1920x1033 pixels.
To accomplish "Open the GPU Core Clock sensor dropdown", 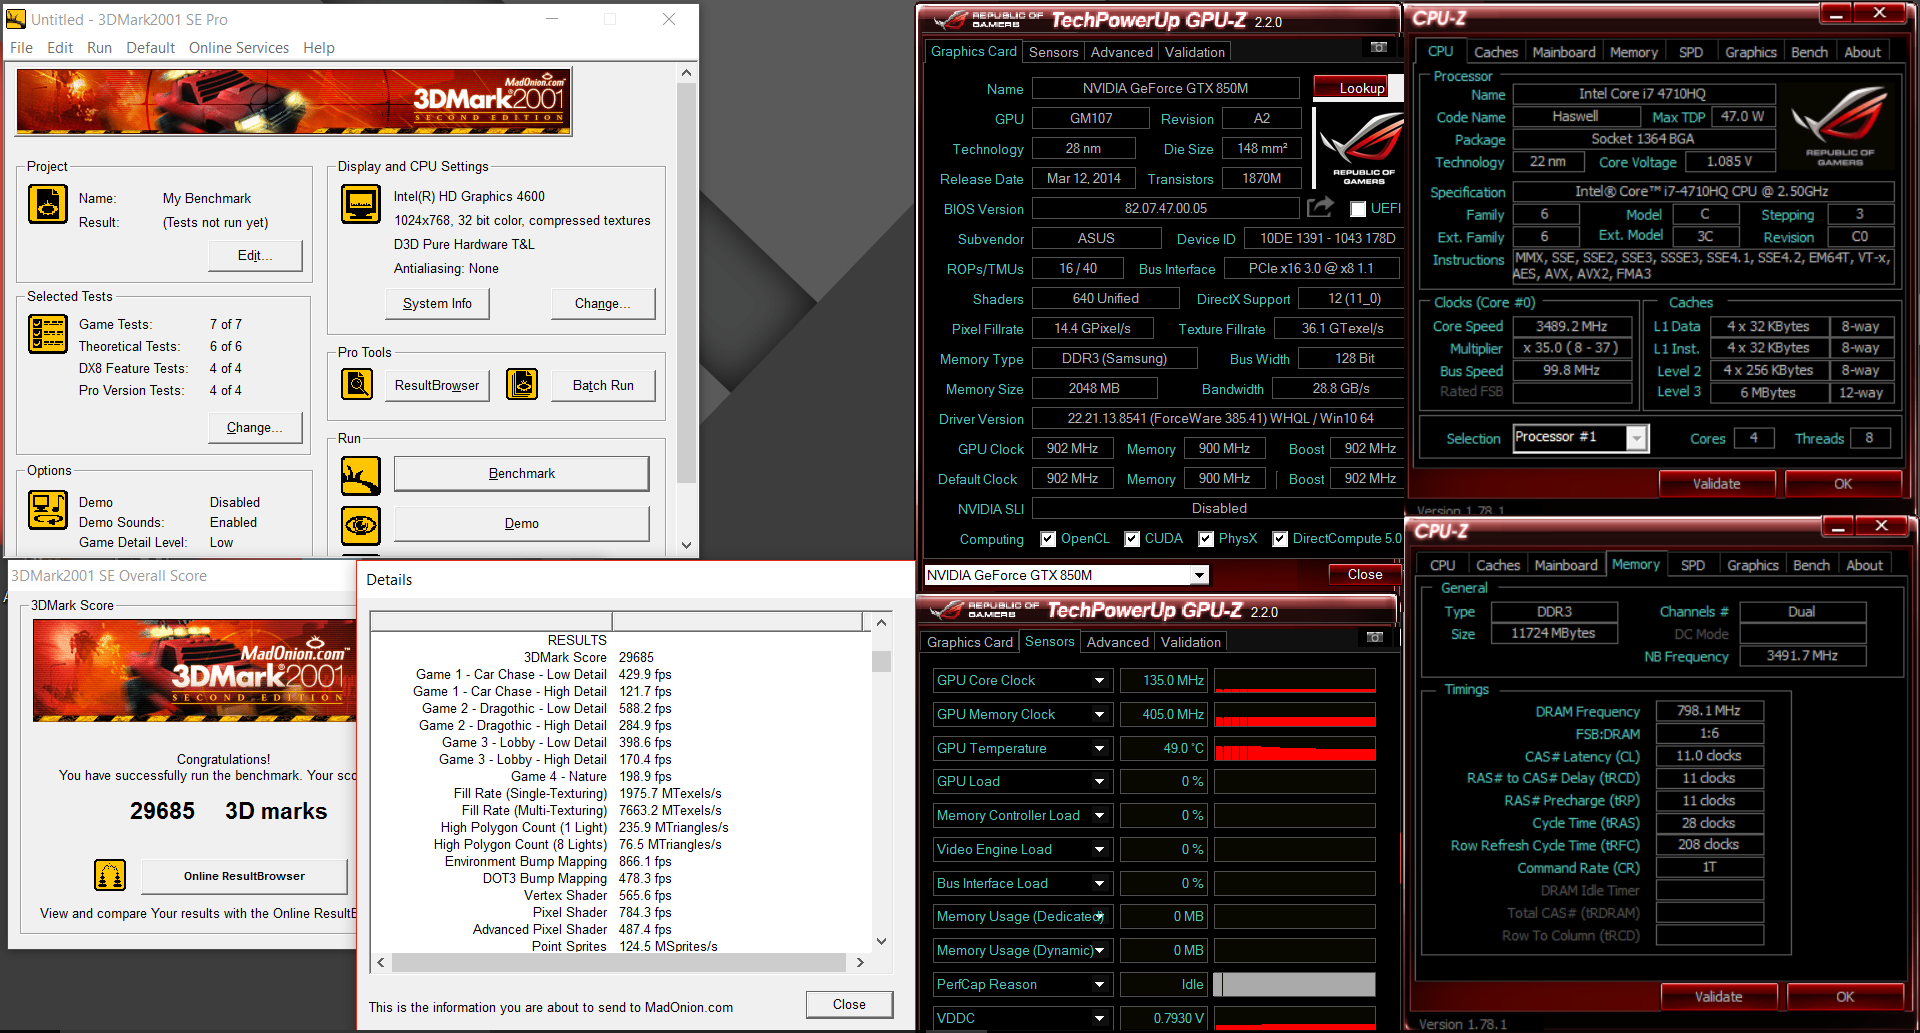I will point(1099,681).
